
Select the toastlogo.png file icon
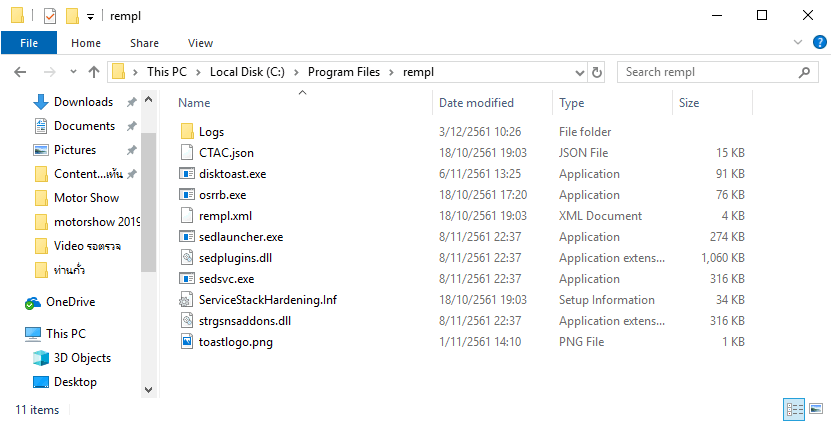point(187,342)
